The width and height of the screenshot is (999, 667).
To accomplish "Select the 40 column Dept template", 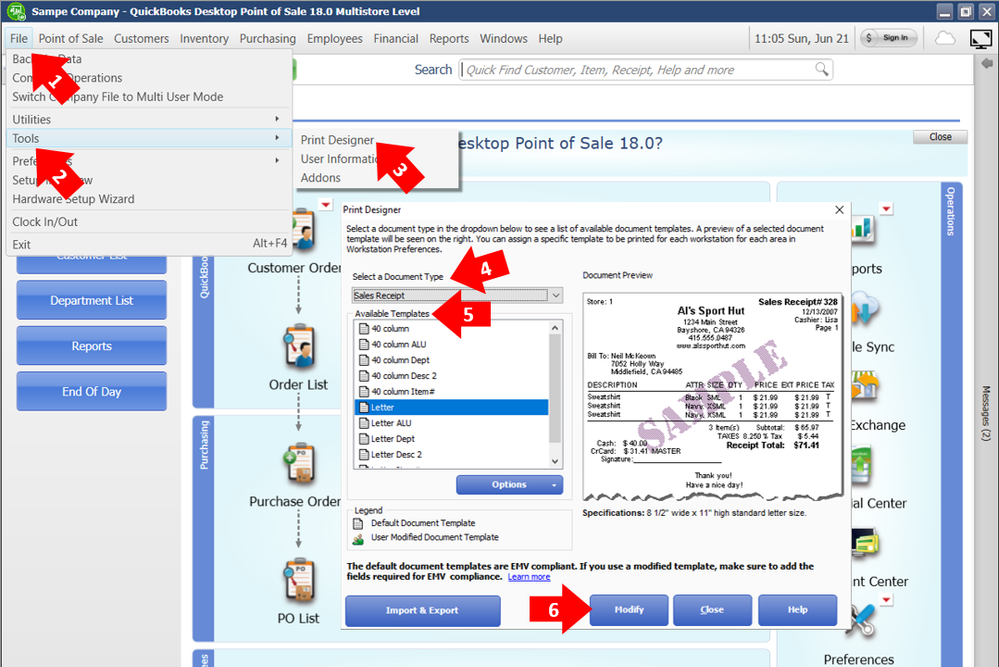I will tap(451, 360).
